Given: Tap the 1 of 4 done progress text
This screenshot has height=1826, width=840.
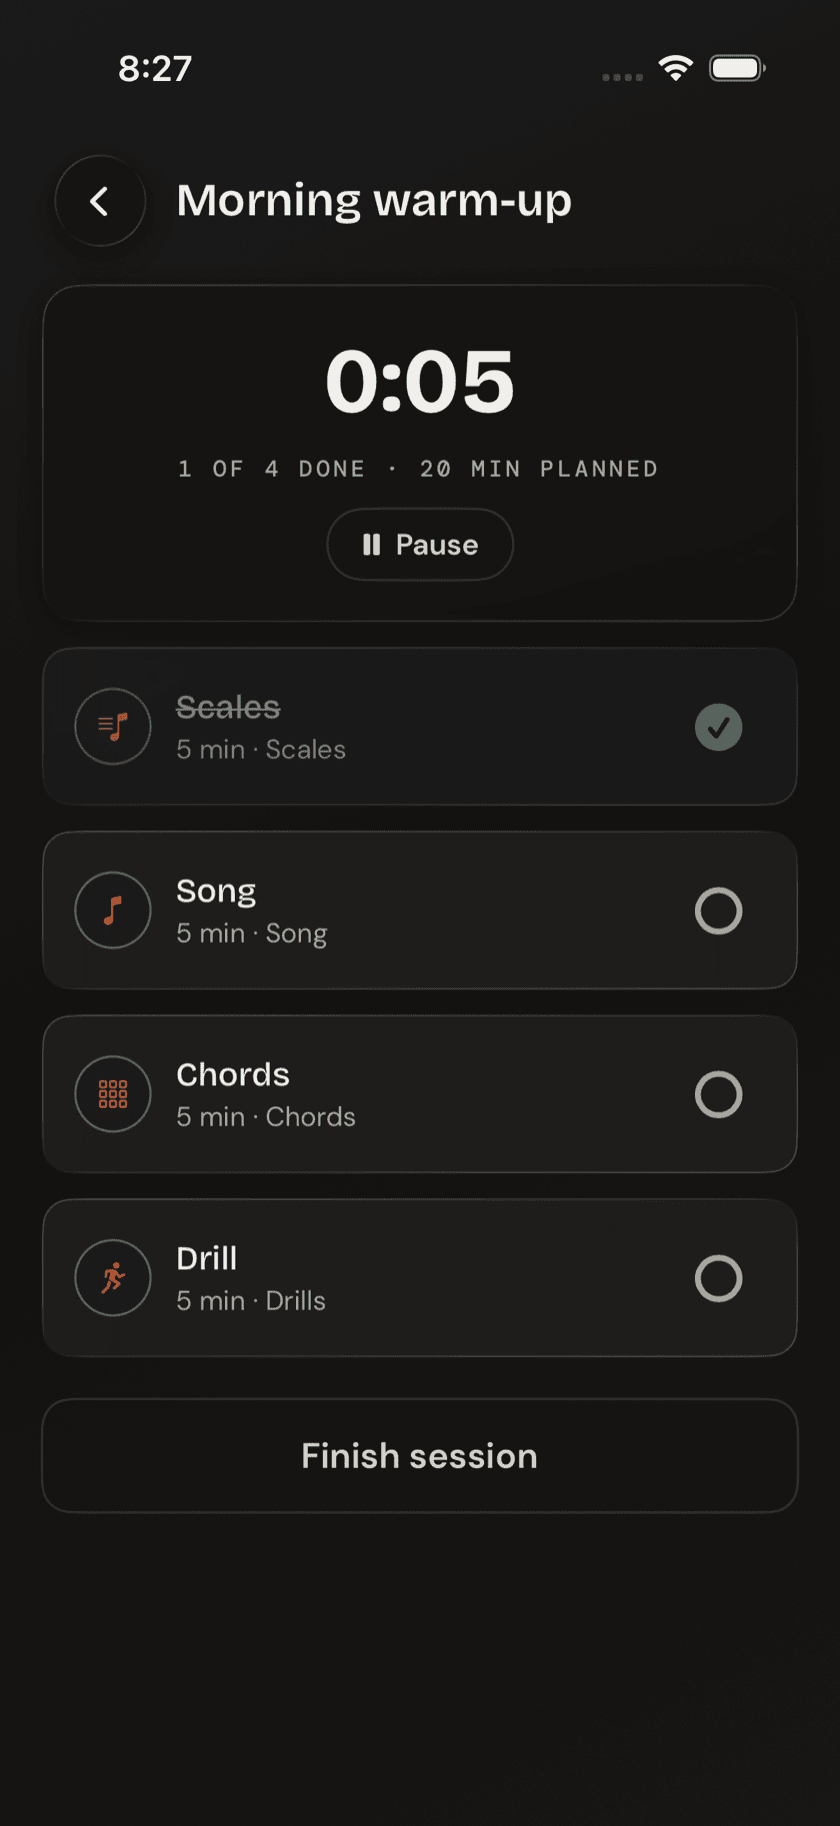Looking at the screenshot, I should (271, 469).
